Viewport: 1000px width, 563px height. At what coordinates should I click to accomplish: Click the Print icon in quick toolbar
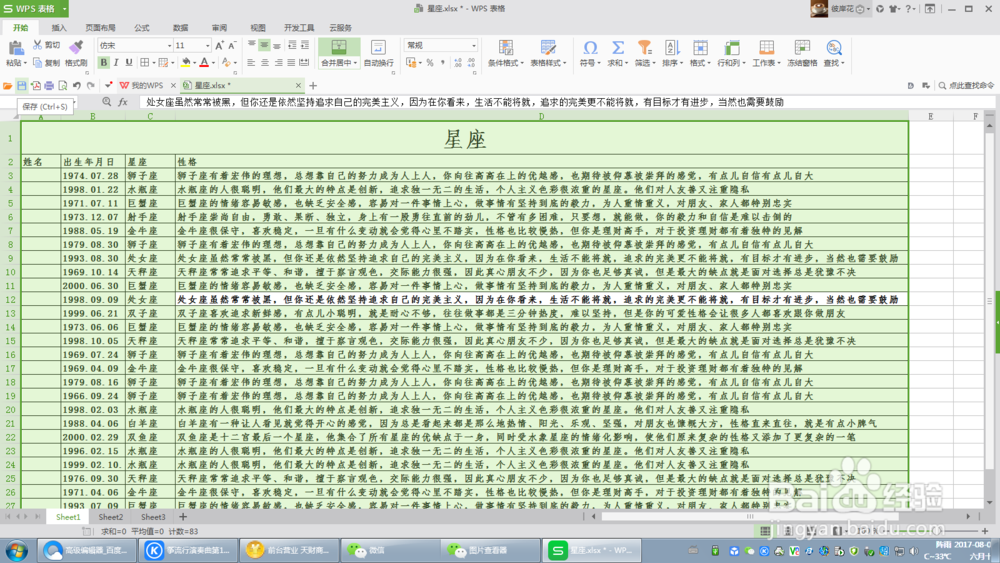coord(49,85)
